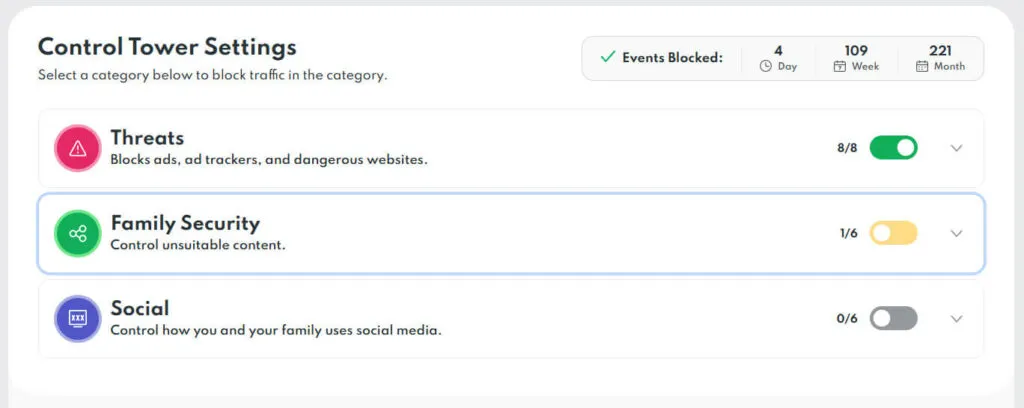Click the red Threats warning icon
Image resolution: width=1024 pixels, height=408 pixels.
(x=78, y=149)
